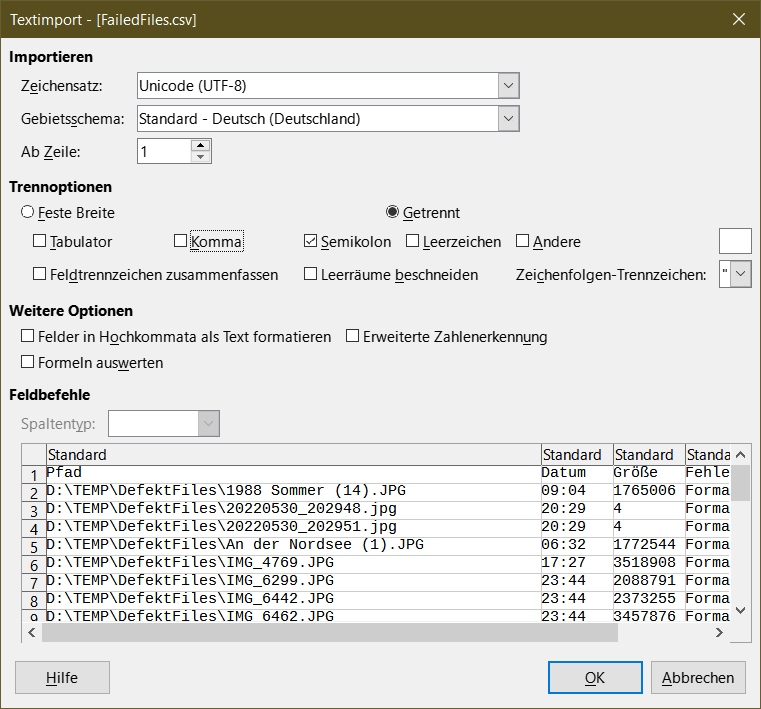Click the size value 1772544
761x709 pixels.
pos(649,544)
